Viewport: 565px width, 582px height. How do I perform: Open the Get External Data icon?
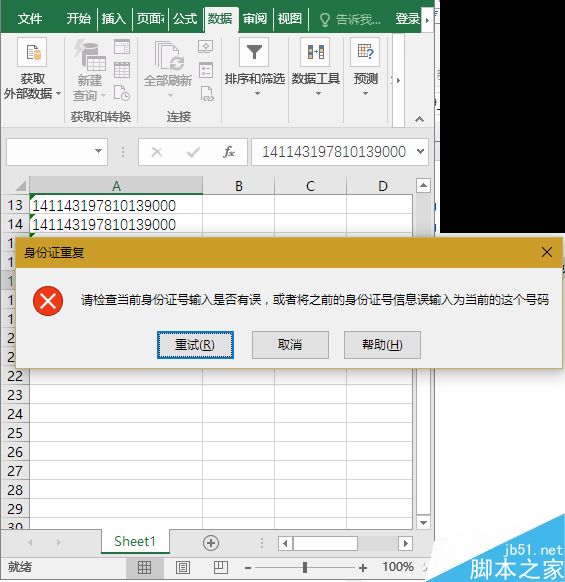tap(32, 52)
